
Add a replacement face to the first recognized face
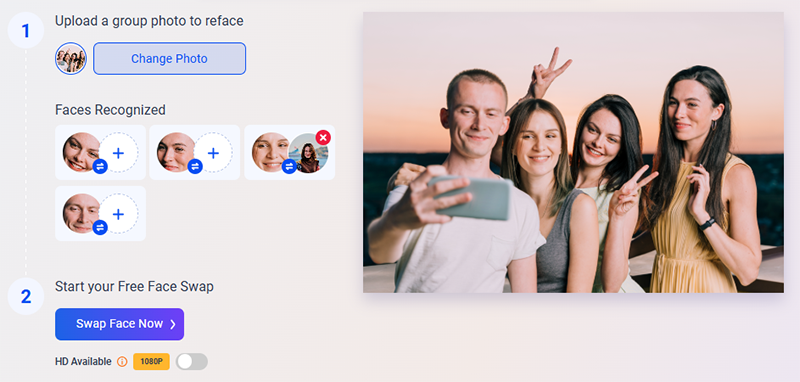pyautogui.click(x=118, y=152)
